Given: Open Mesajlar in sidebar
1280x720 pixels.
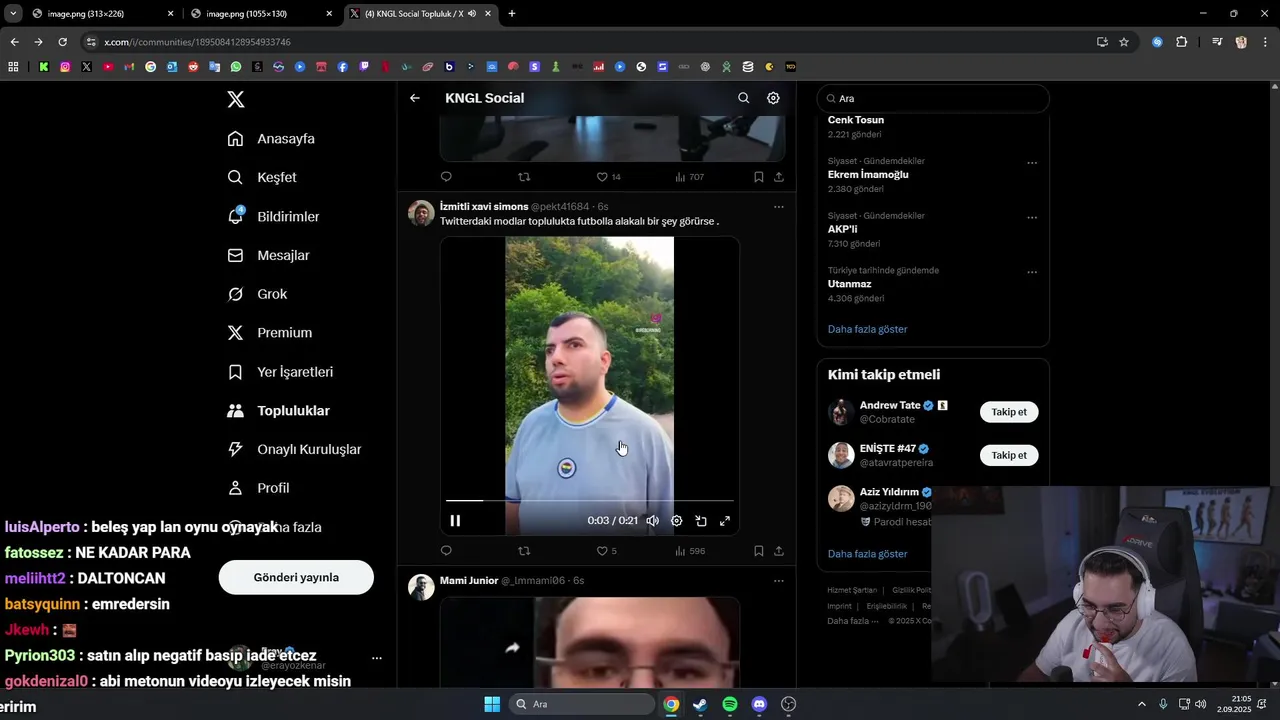Looking at the screenshot, I should [x=268, y=255].
